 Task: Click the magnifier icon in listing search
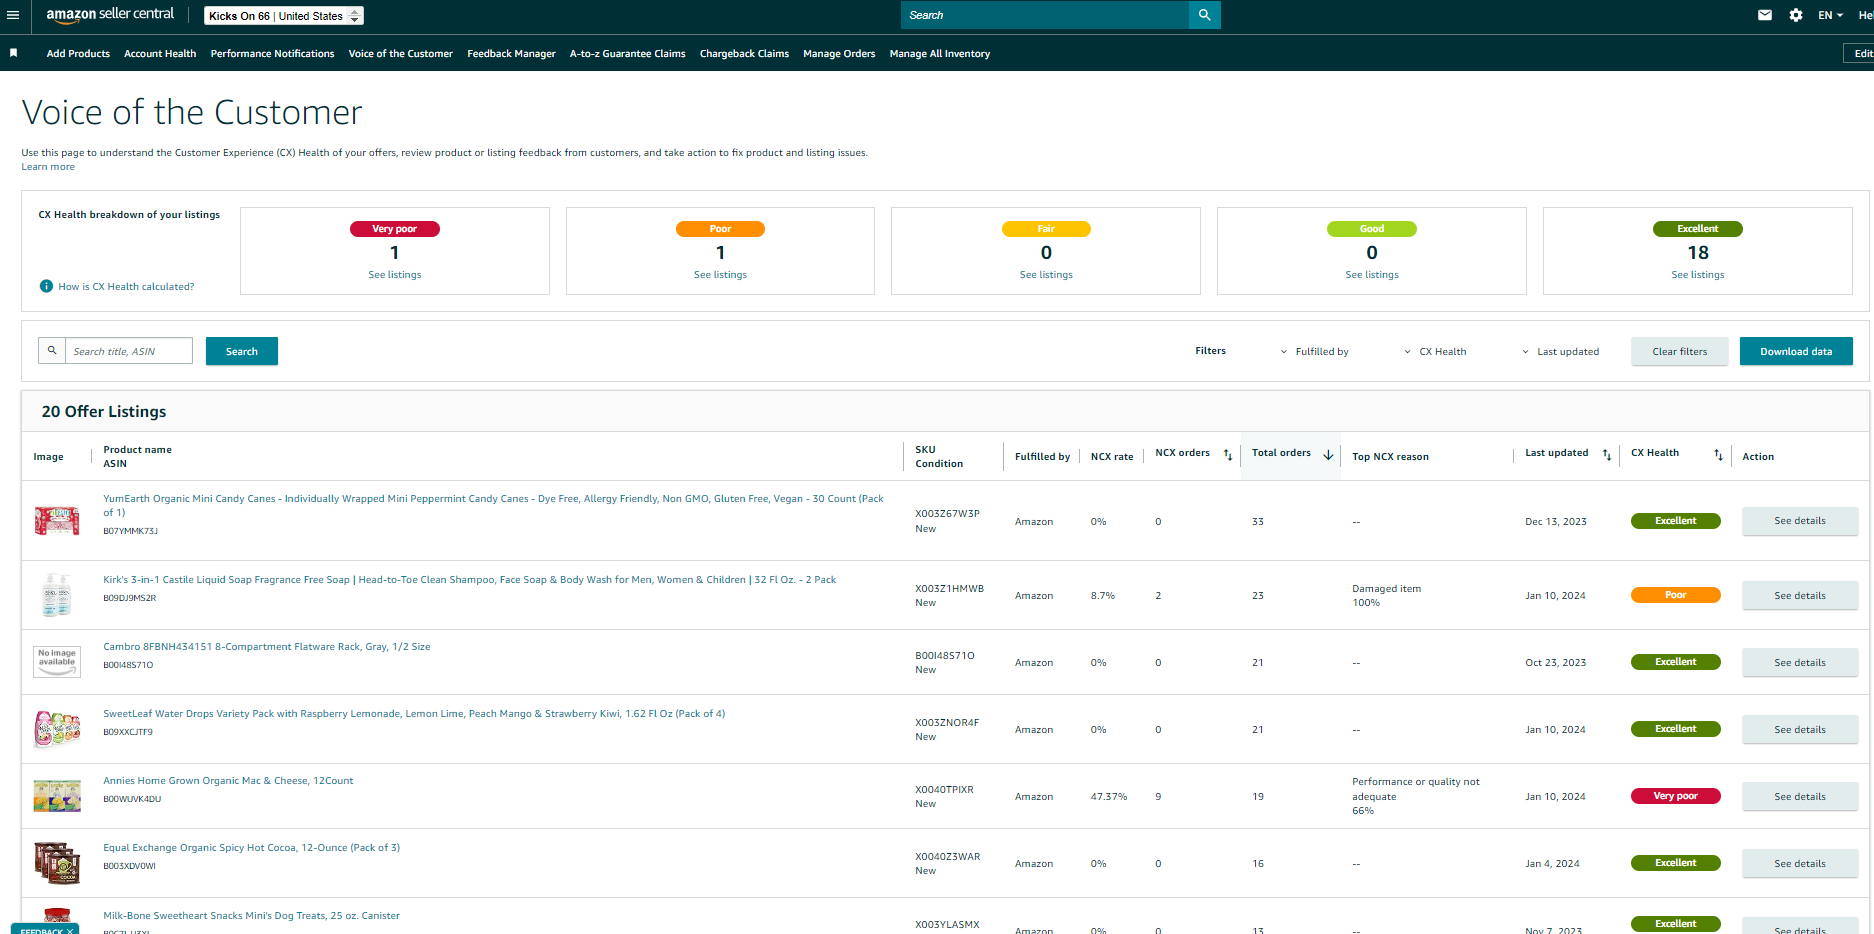click(x=52, y=351)
